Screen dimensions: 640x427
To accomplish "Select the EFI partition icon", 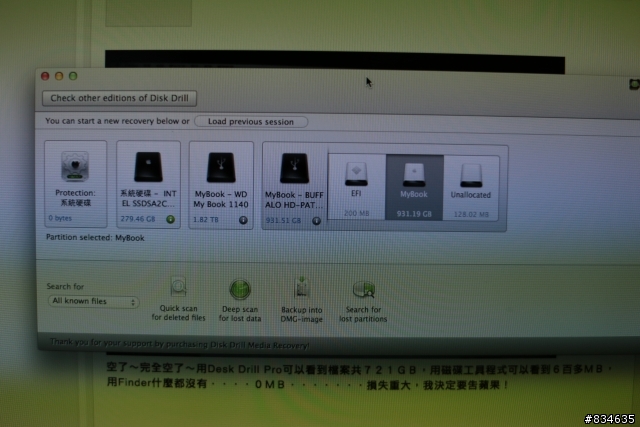I will point(356,174).
